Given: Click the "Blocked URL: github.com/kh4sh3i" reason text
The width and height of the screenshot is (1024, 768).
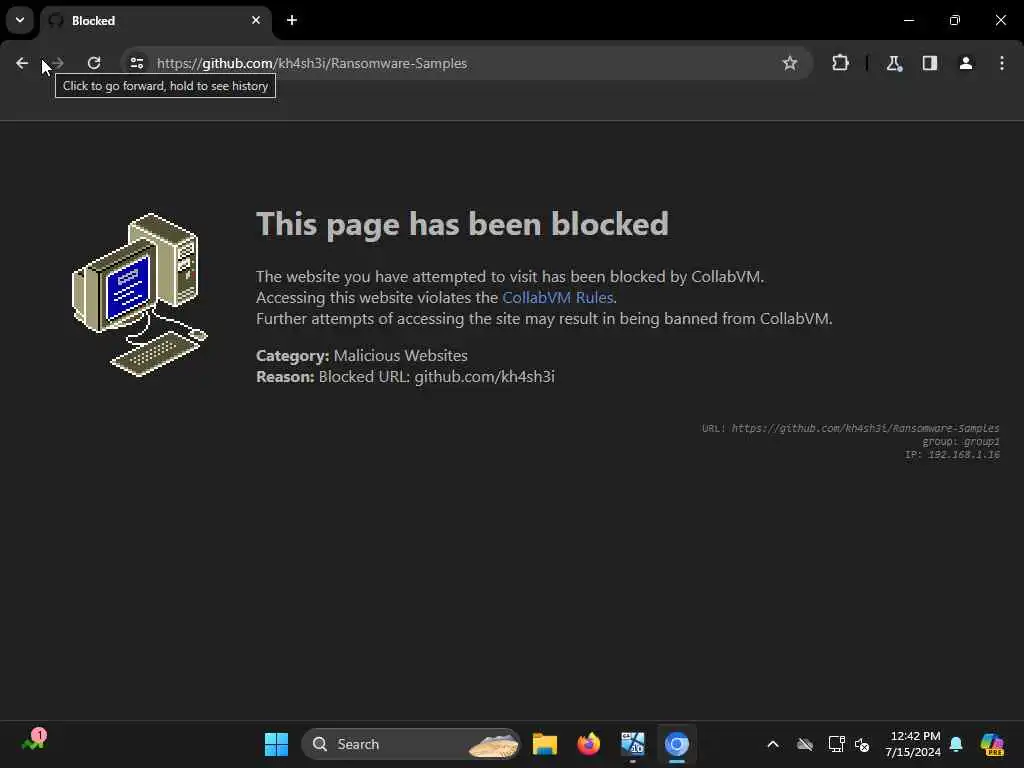Looking at the screenshot, I should (x=436, y=377).
